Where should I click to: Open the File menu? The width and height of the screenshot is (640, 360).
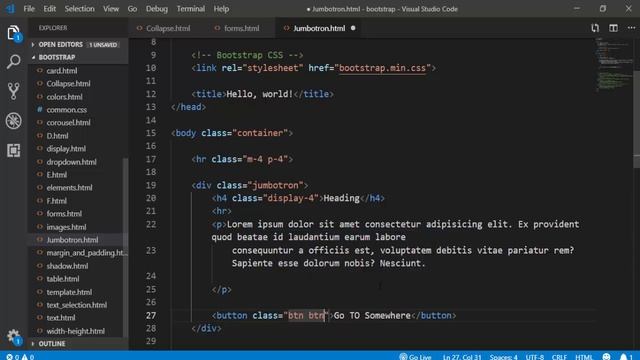[29, 9]
